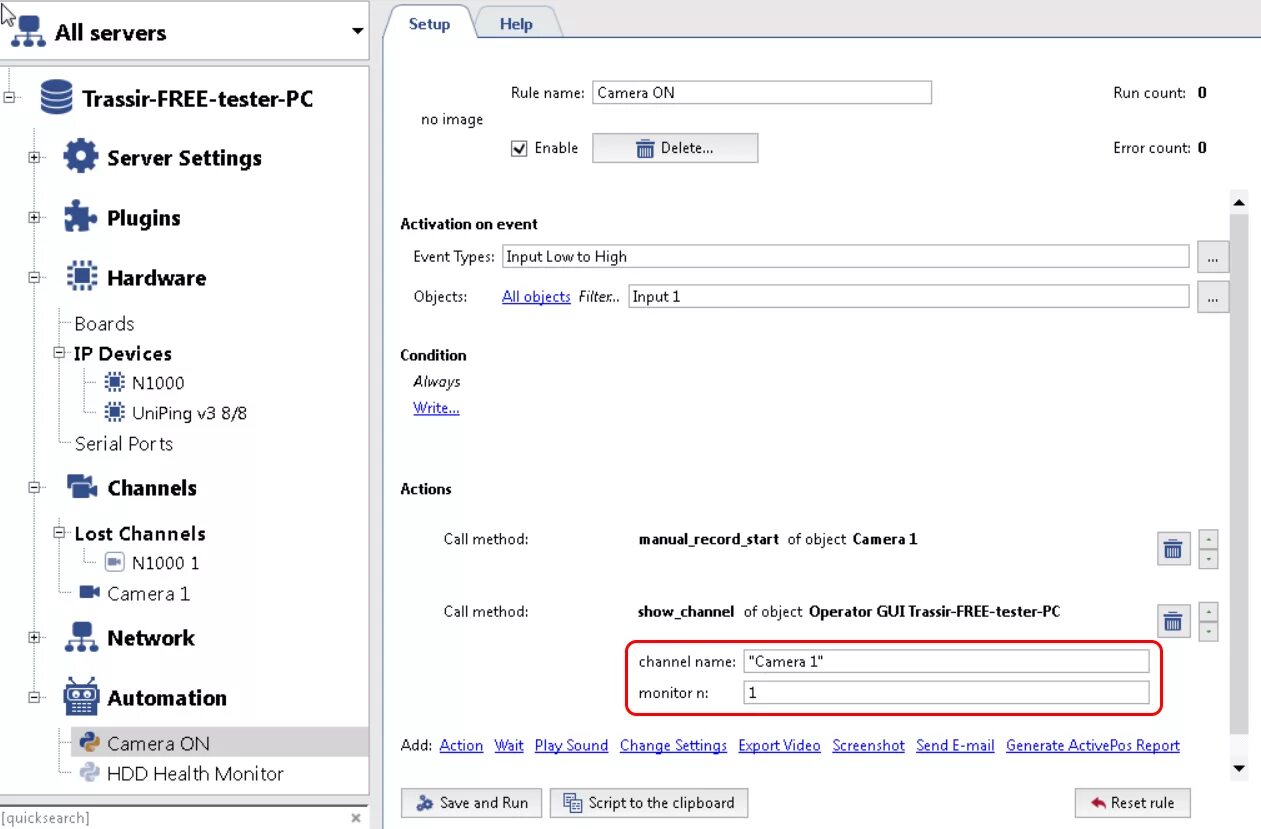This screenshot has height=829, width=1261.
Task: Delete the manual_record_start action with trash icon
Action: [x=1173, y=548]
